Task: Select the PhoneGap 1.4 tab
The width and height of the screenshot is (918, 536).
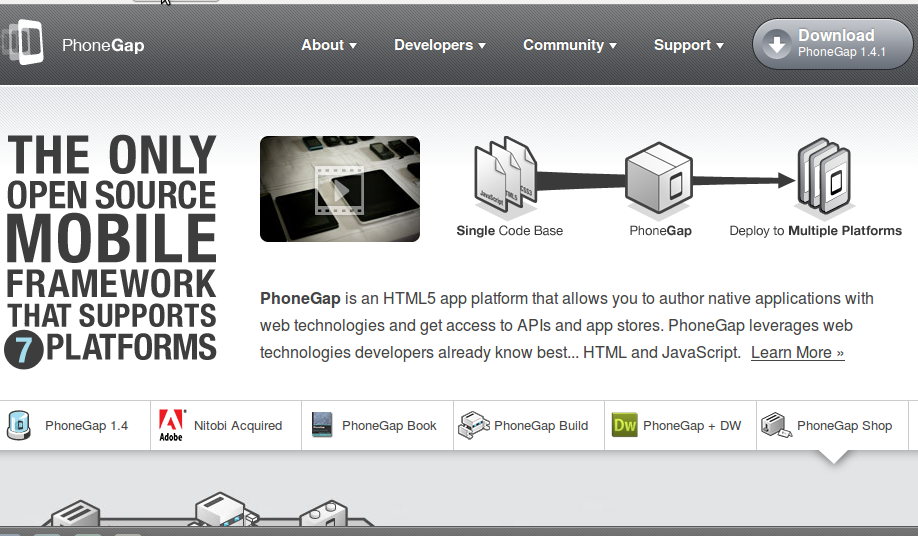Action: click(x=75, y=425)
